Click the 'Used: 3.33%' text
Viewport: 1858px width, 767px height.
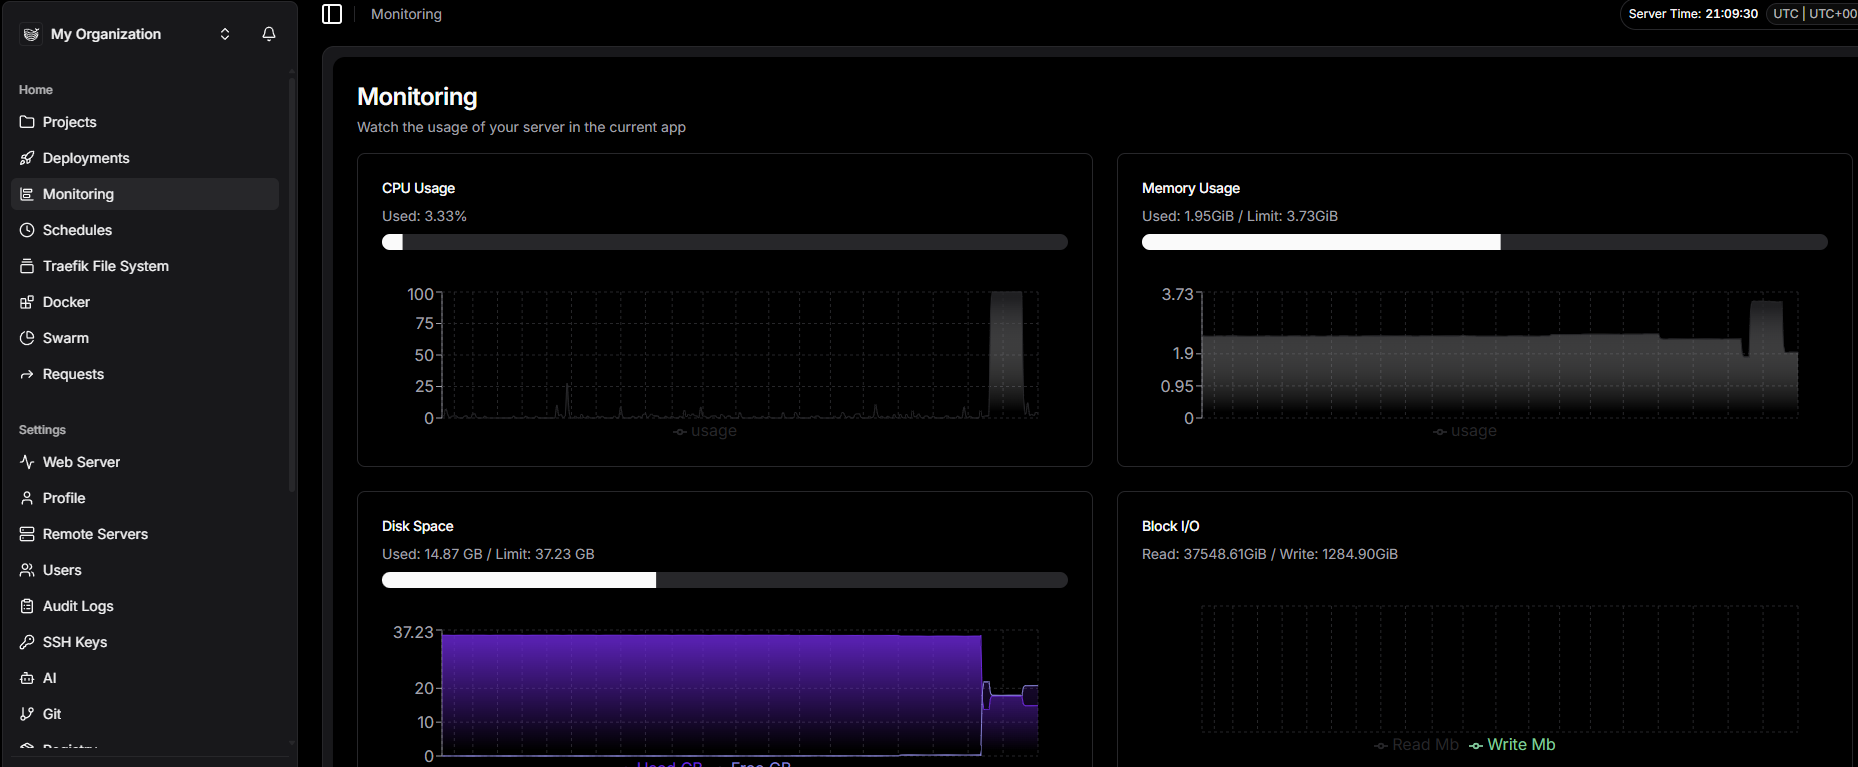(424, 216)
